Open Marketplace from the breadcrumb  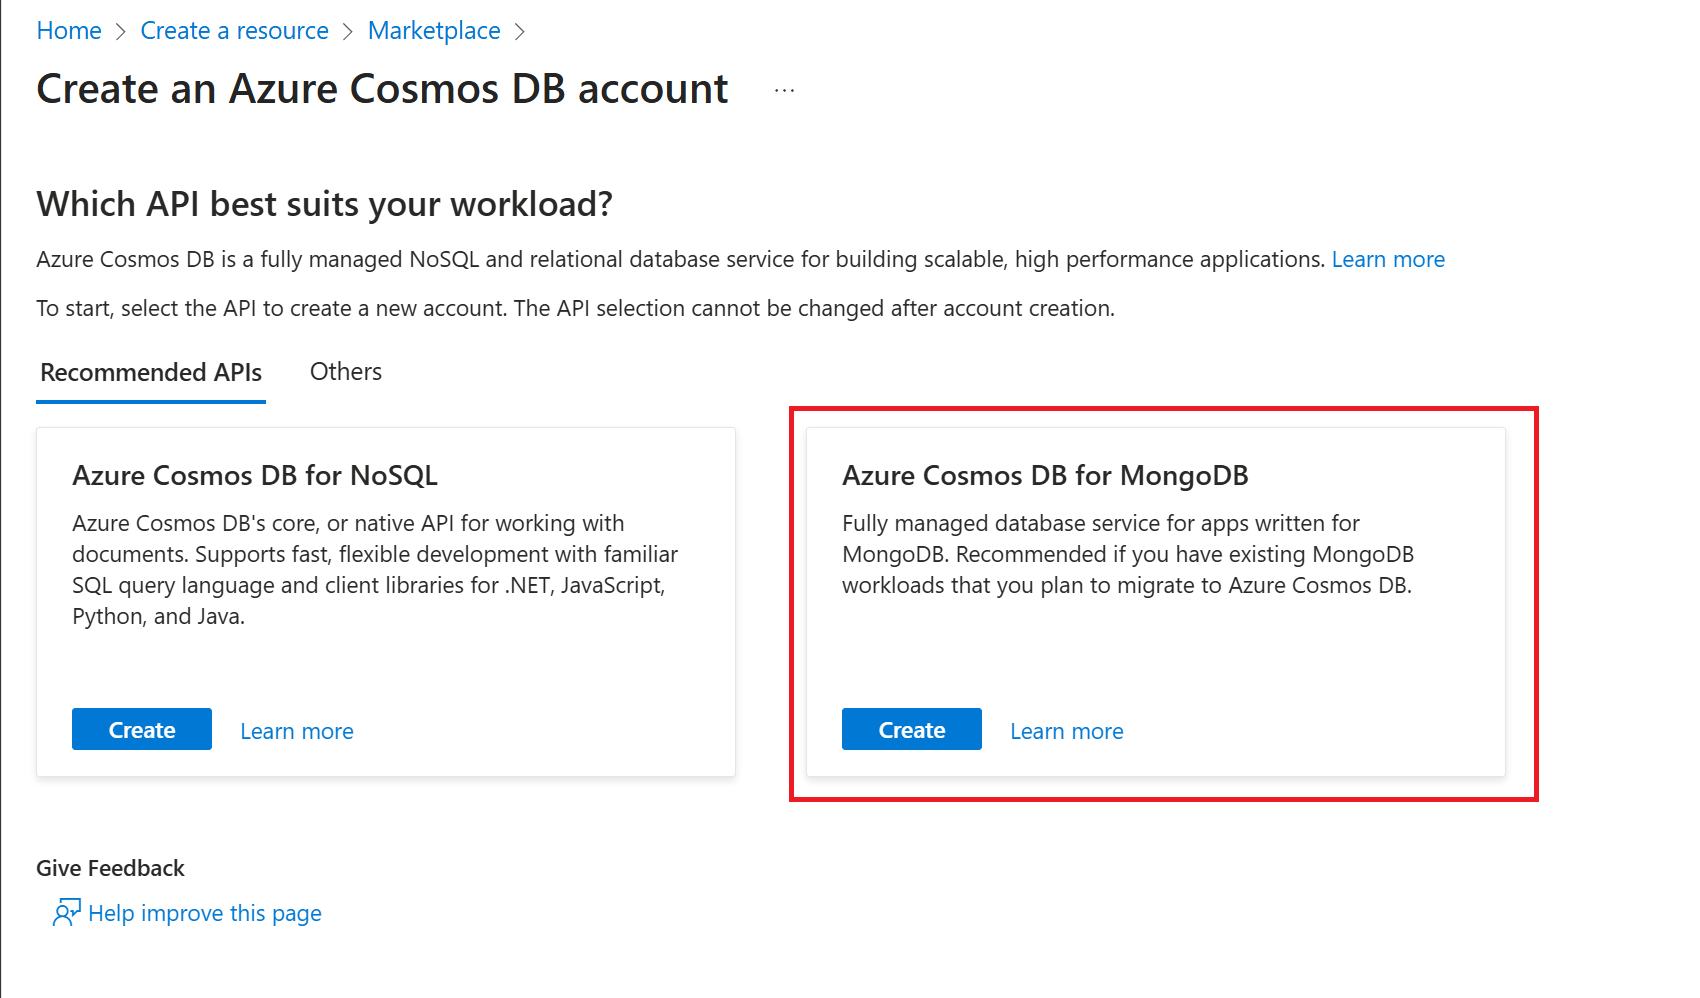coord(434,30)
